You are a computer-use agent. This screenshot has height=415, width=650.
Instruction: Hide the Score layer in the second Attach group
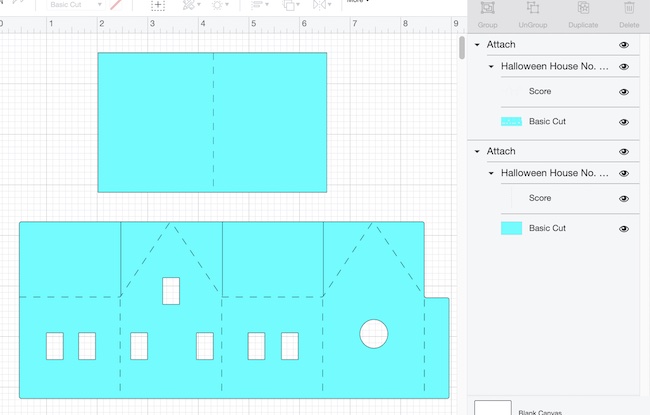click(x=623, y=199)
